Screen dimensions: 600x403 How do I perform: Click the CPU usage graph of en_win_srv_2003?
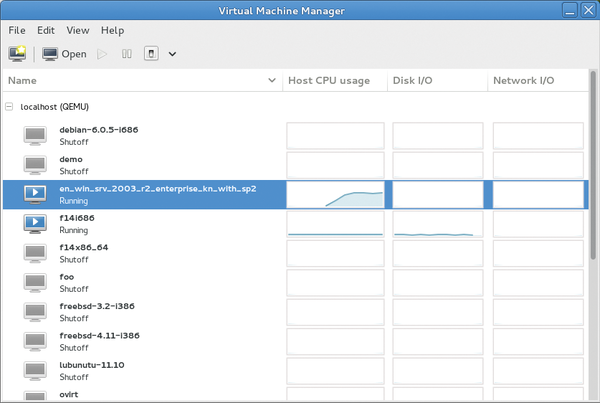[335, 194]
